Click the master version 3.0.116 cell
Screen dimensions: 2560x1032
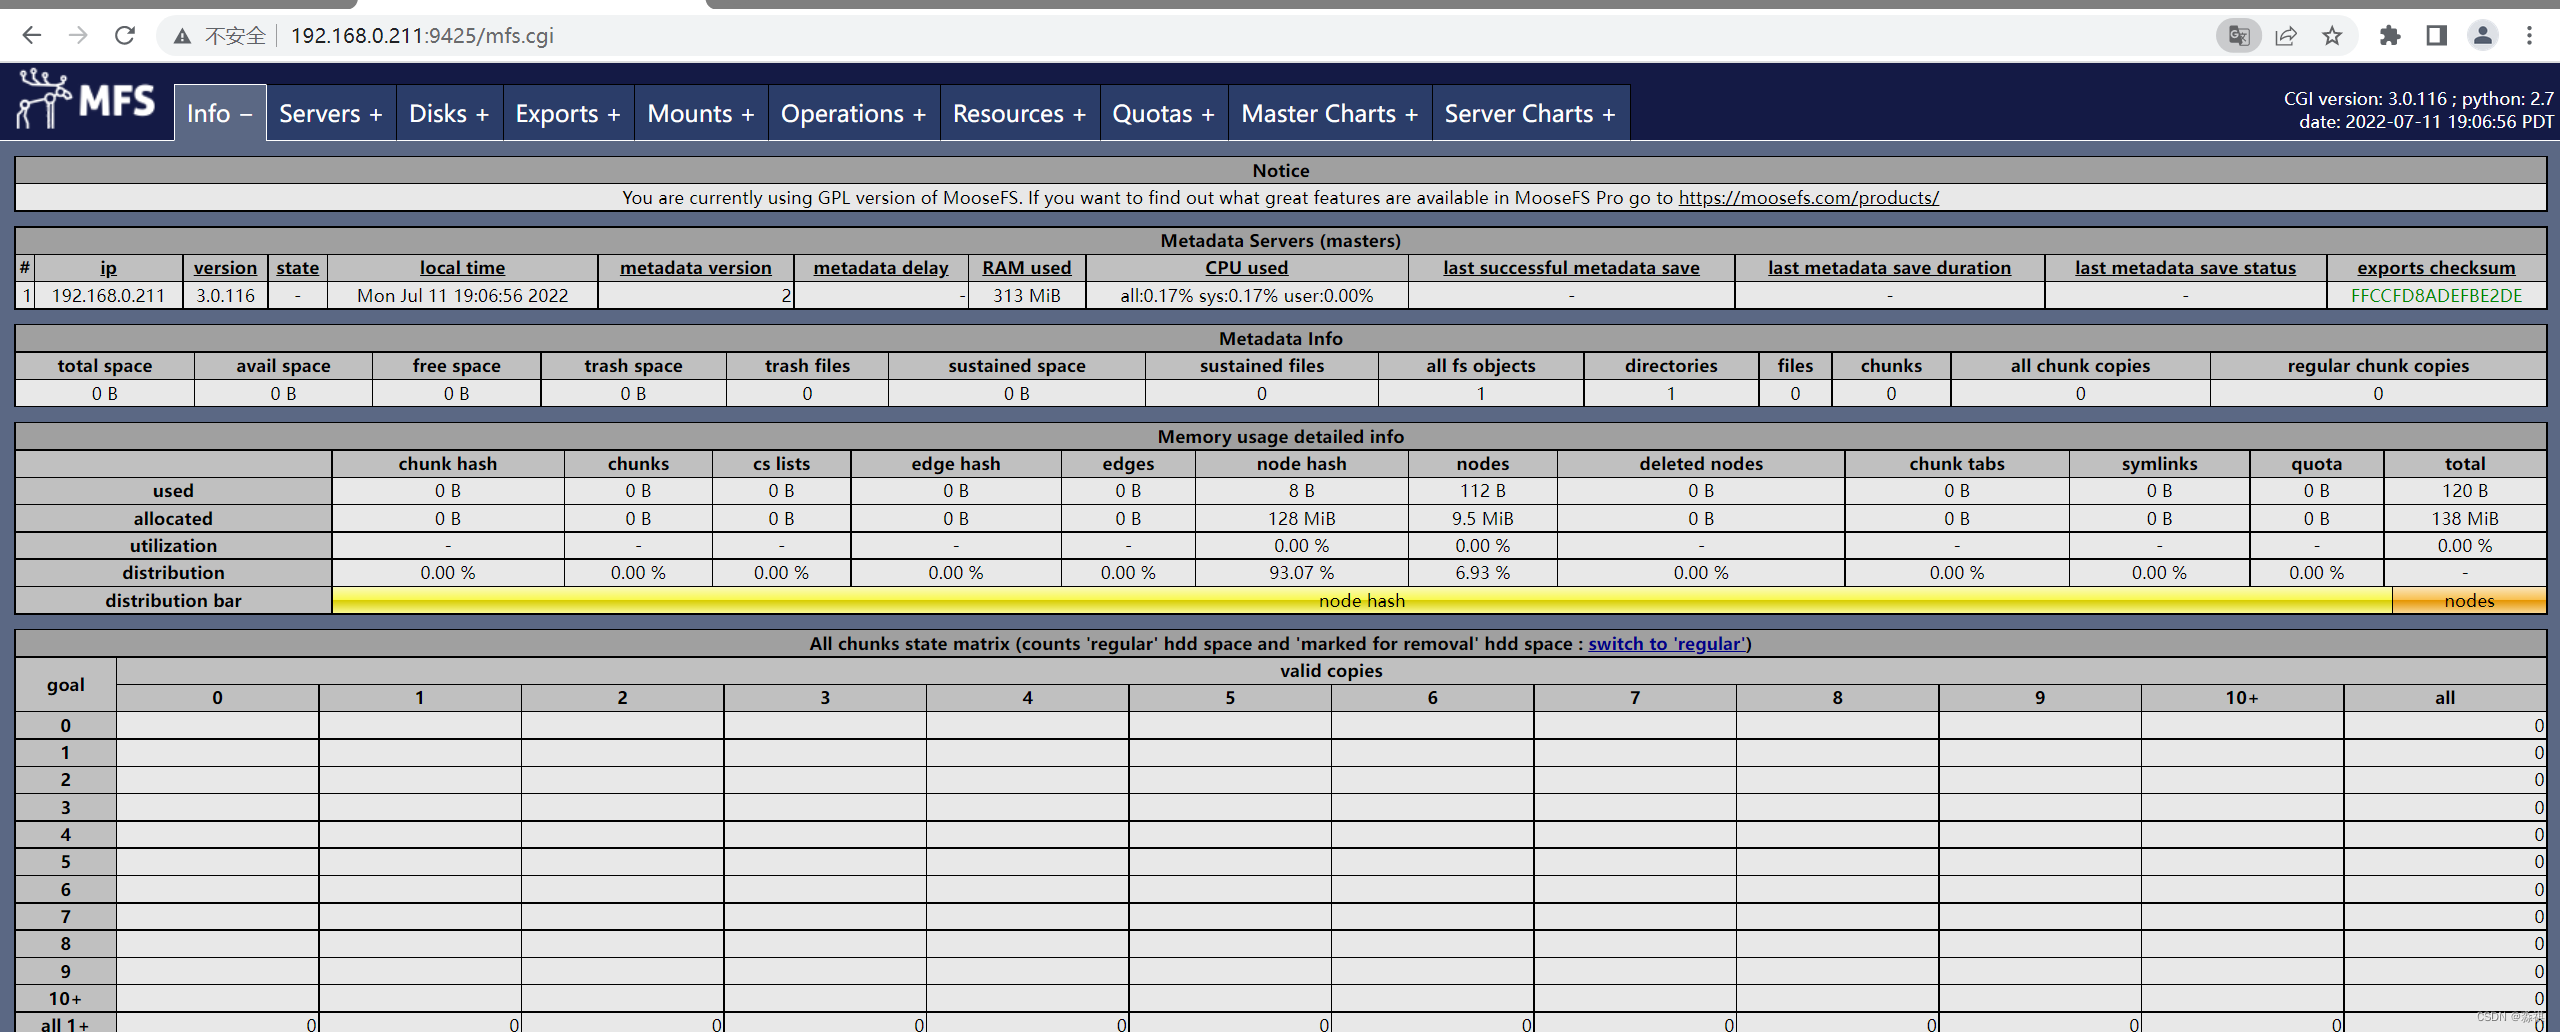(x=225, y=295)
